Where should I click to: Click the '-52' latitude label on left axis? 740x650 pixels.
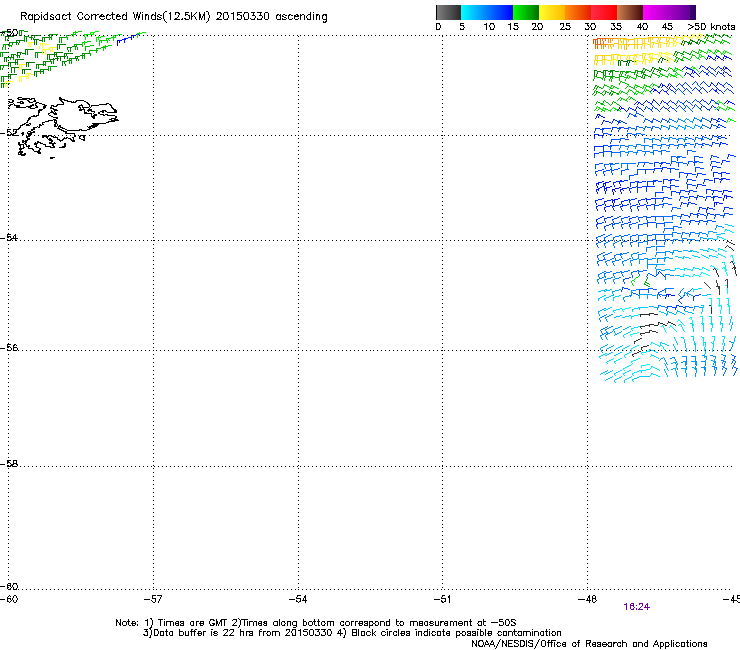click(x=9, y=133)
